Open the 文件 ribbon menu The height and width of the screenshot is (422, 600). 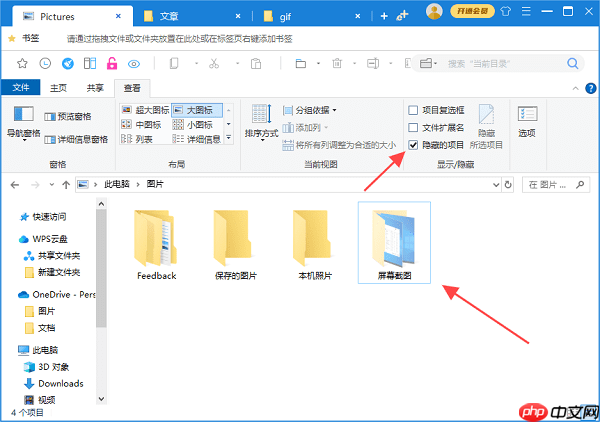21,88
